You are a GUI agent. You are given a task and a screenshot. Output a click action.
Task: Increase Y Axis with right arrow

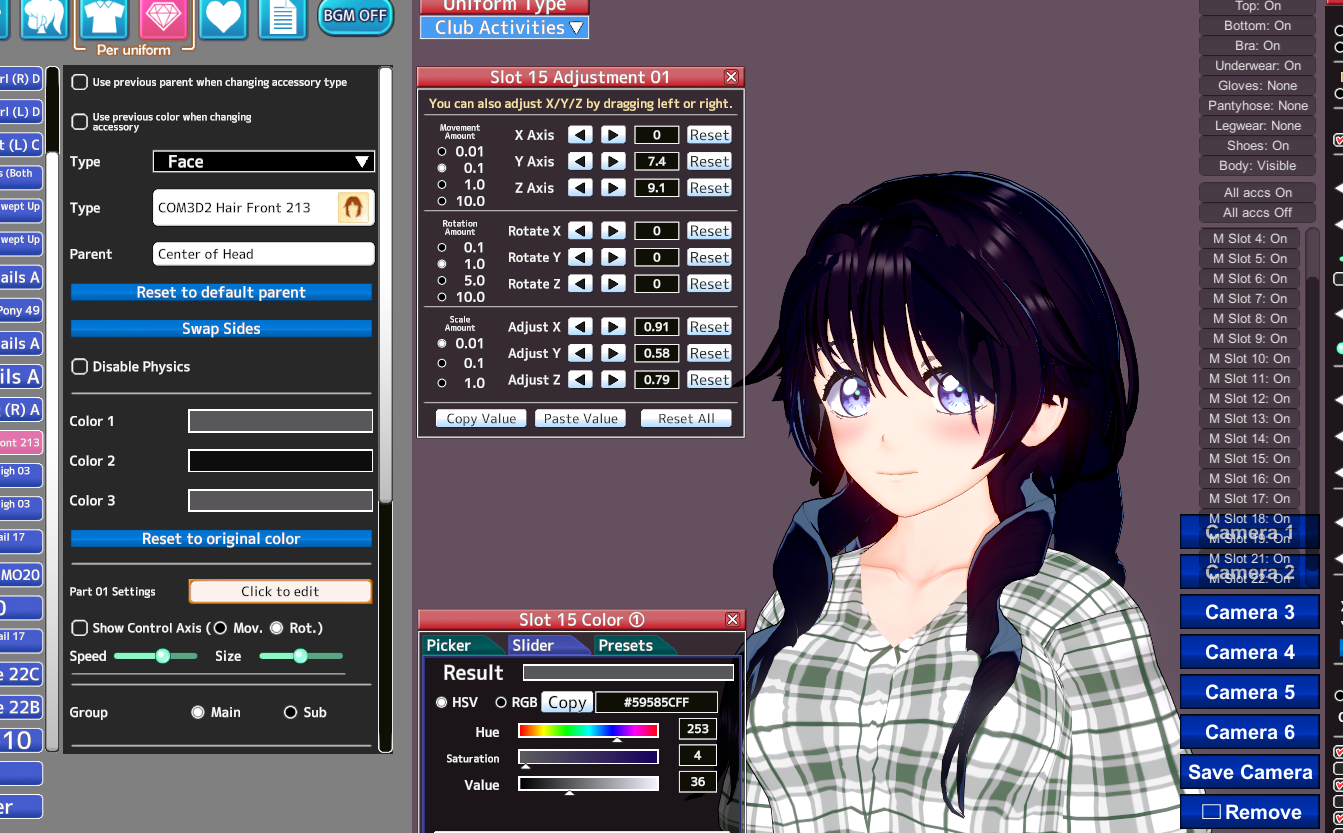point(613,161)
